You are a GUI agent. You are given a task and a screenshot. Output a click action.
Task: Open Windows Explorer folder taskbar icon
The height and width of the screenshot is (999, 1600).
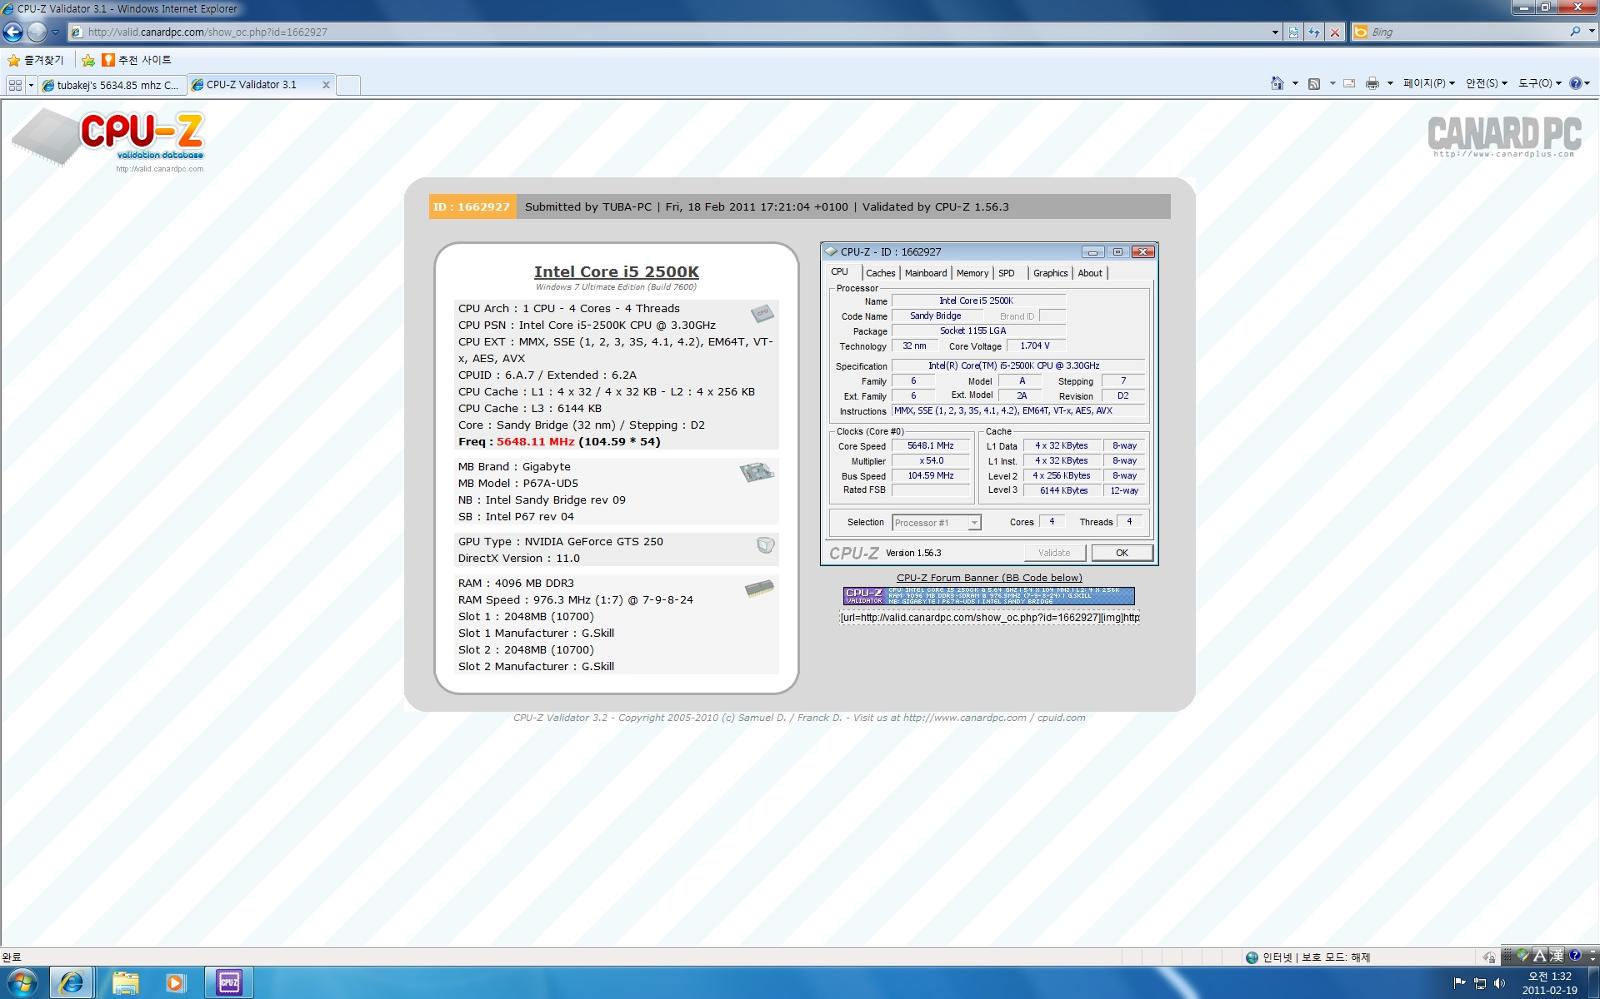pyautogui.click(x=125, y=983)
